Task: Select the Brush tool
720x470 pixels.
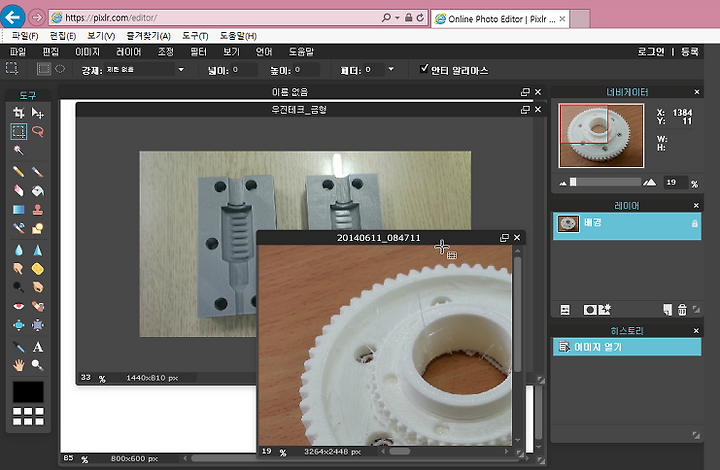Action: 38,172
